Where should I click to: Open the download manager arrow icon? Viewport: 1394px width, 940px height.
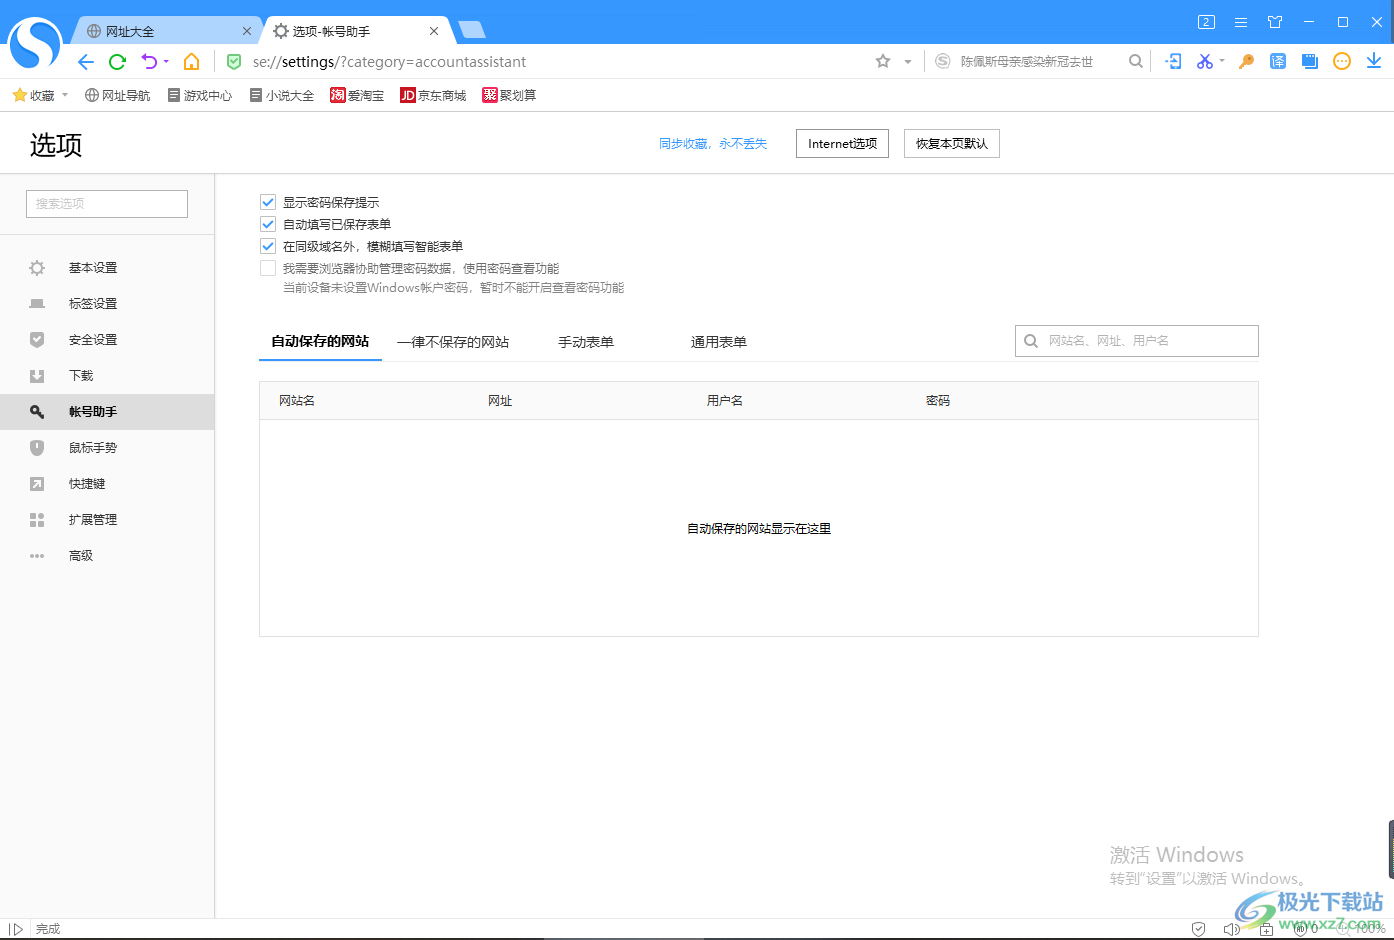click(1374, 61)
